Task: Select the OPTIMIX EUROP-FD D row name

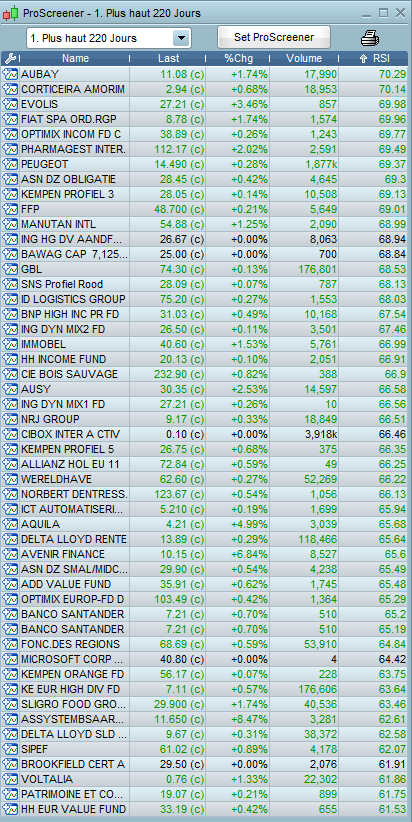Action: 73,599
